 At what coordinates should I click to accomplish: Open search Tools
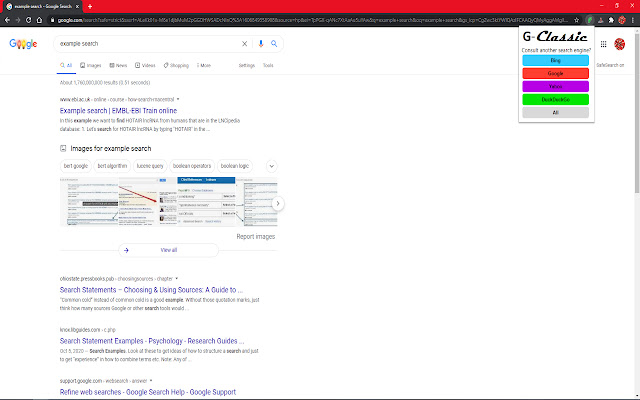pyautogui.click(x=268, y=65)
